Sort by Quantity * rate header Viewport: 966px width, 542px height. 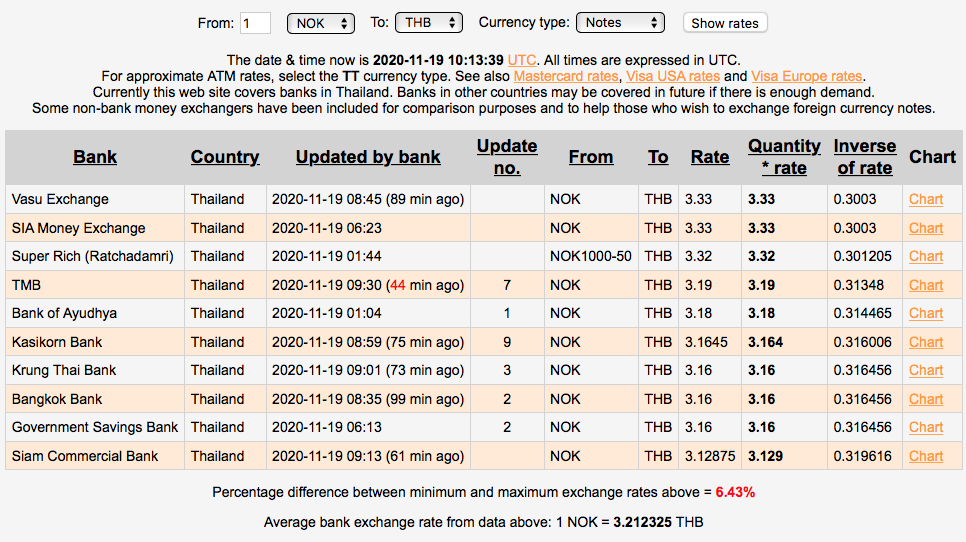784,157
